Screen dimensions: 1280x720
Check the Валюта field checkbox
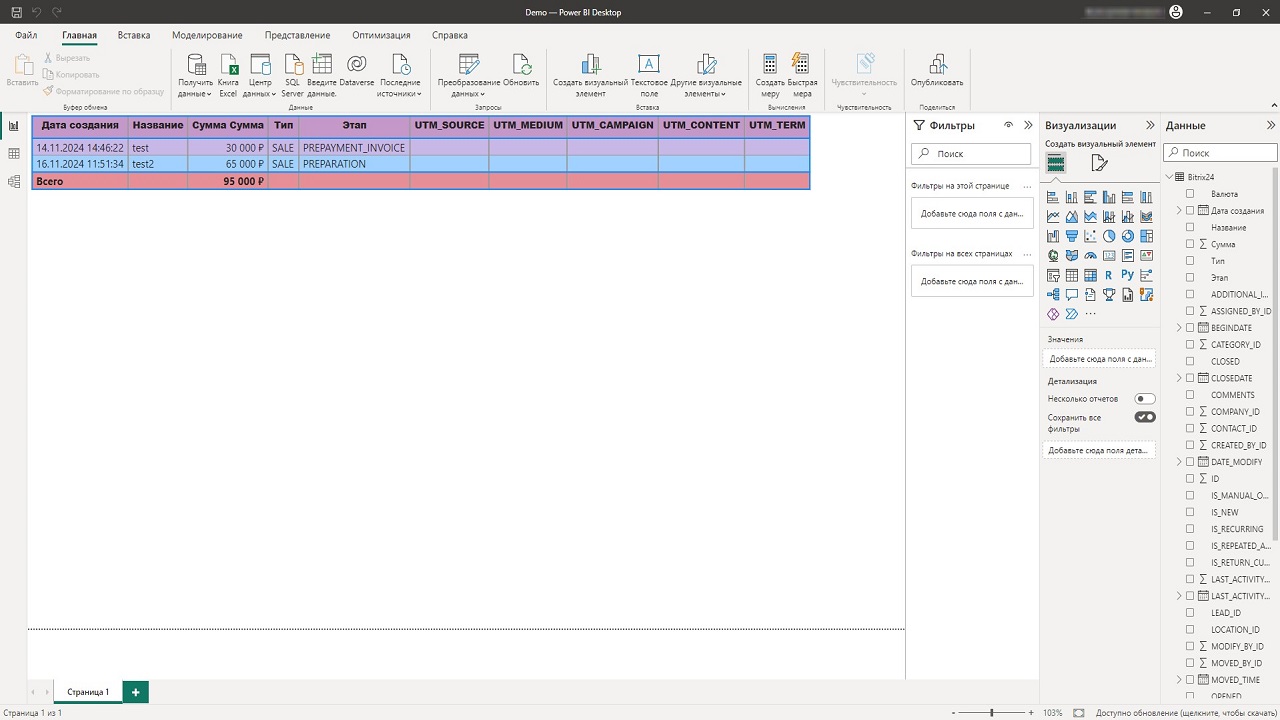point(1190,194)
